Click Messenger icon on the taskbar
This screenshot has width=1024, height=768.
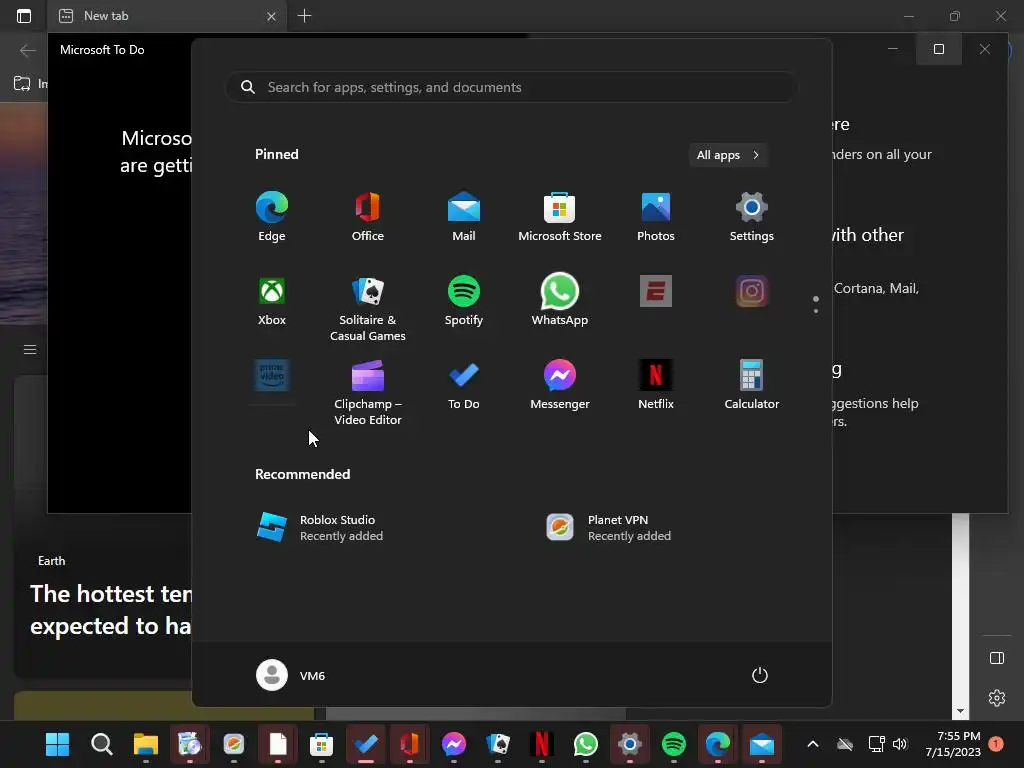(454, 744)
